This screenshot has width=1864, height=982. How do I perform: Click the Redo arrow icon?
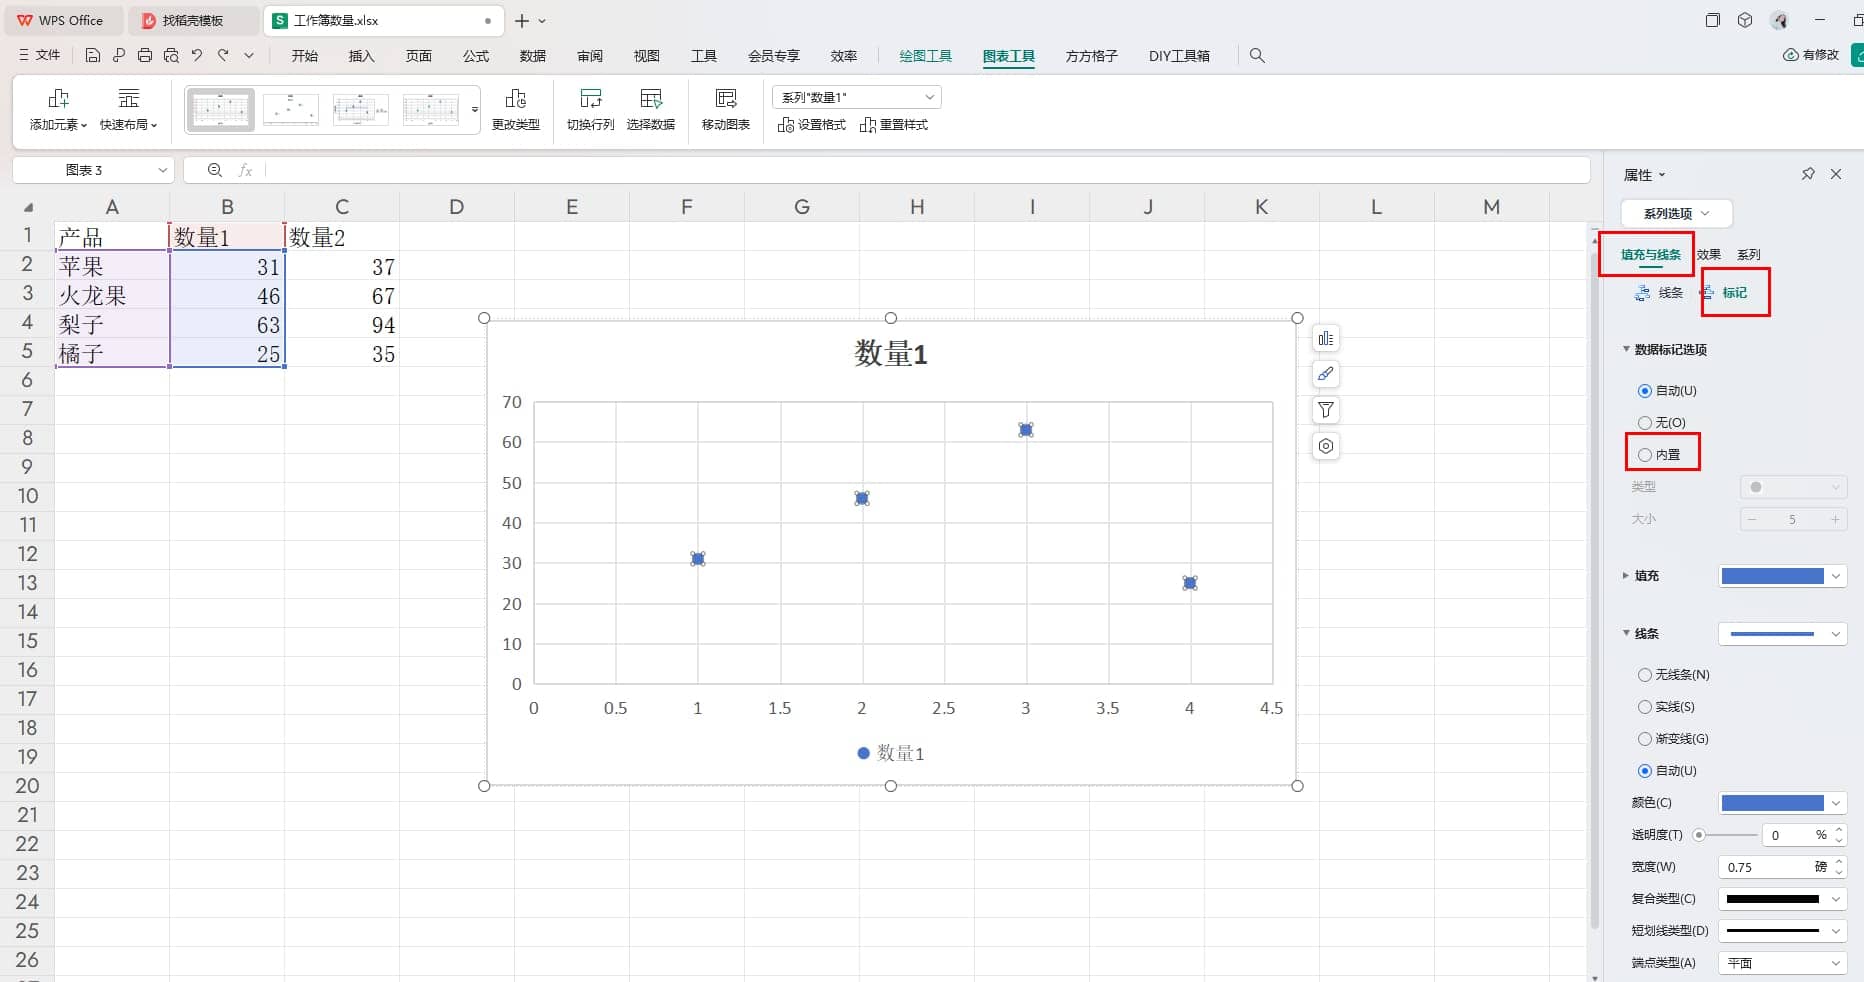[223, 55]
